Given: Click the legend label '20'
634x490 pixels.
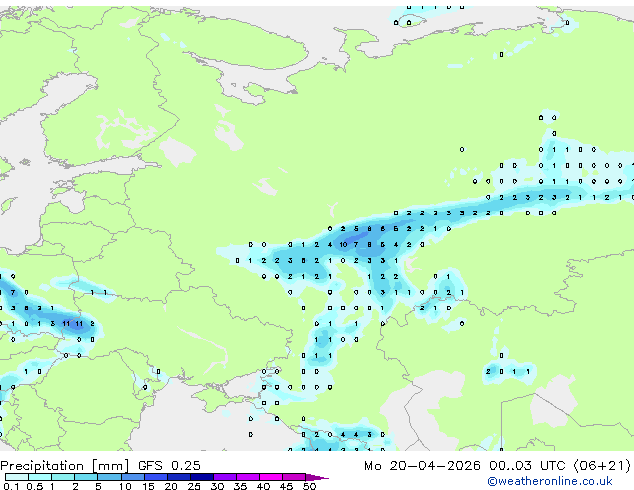Looking at the screenshot, I should point(171,486).
